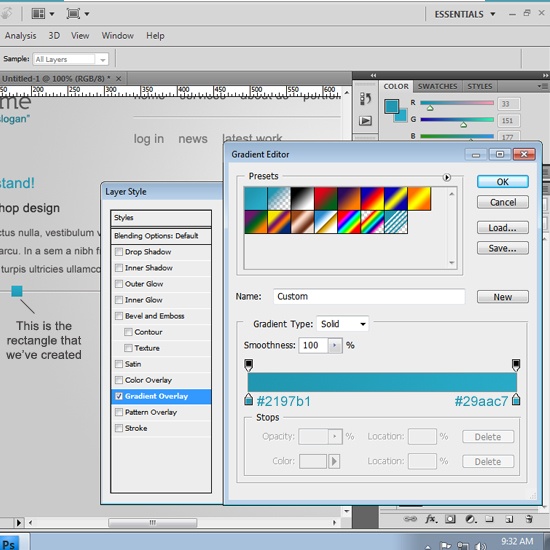The image size is (550, 550).
Task: Create new adjustment layer icon
Action: pyautogui.click(x=470, y=519)
